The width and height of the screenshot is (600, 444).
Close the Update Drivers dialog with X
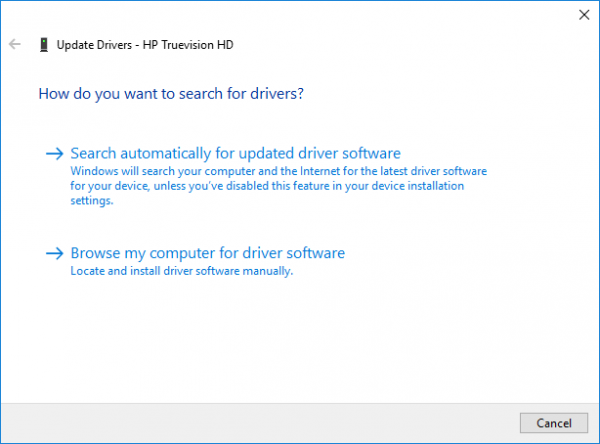pyautogui.click(x=584, y=15)
